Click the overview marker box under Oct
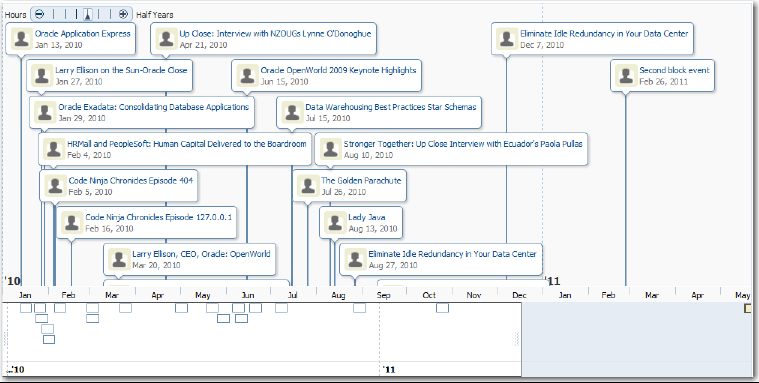This screenshot has width=759, height=383. [442, 308]
